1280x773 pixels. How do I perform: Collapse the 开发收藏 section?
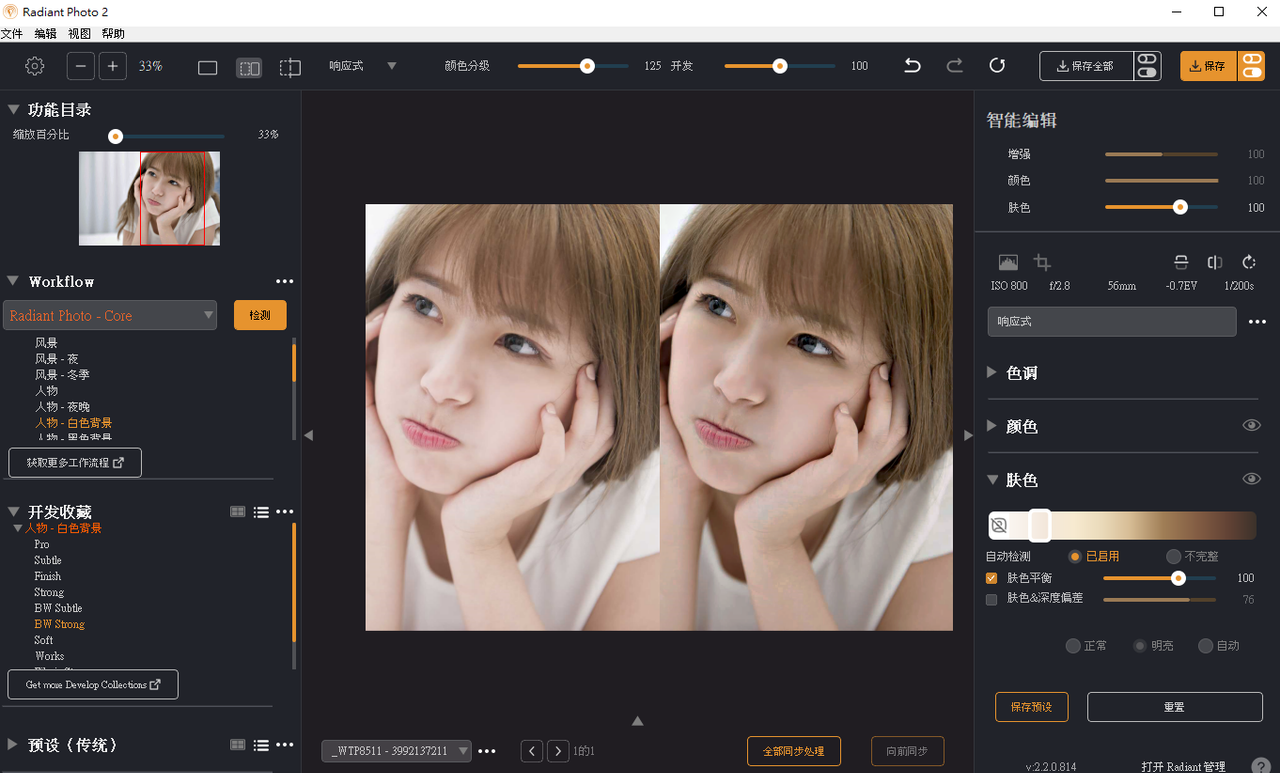coord(14,512)
